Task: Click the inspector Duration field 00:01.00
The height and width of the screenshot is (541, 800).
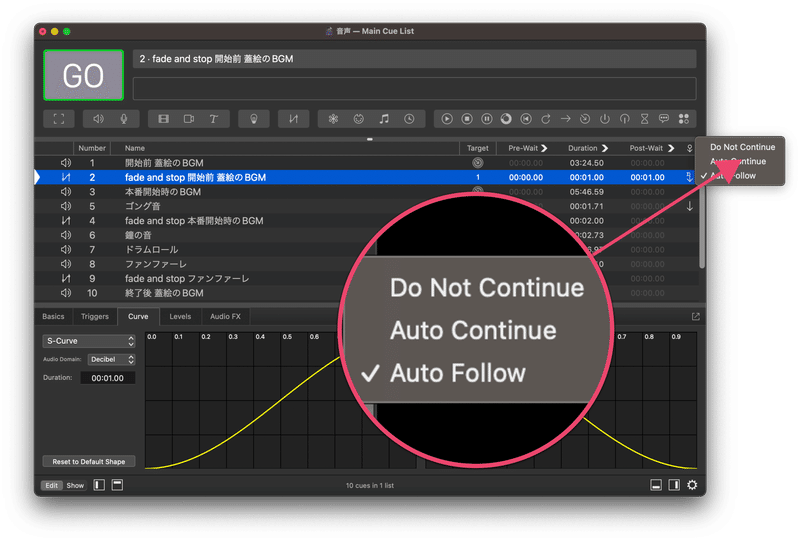Action: click(108, 378)
